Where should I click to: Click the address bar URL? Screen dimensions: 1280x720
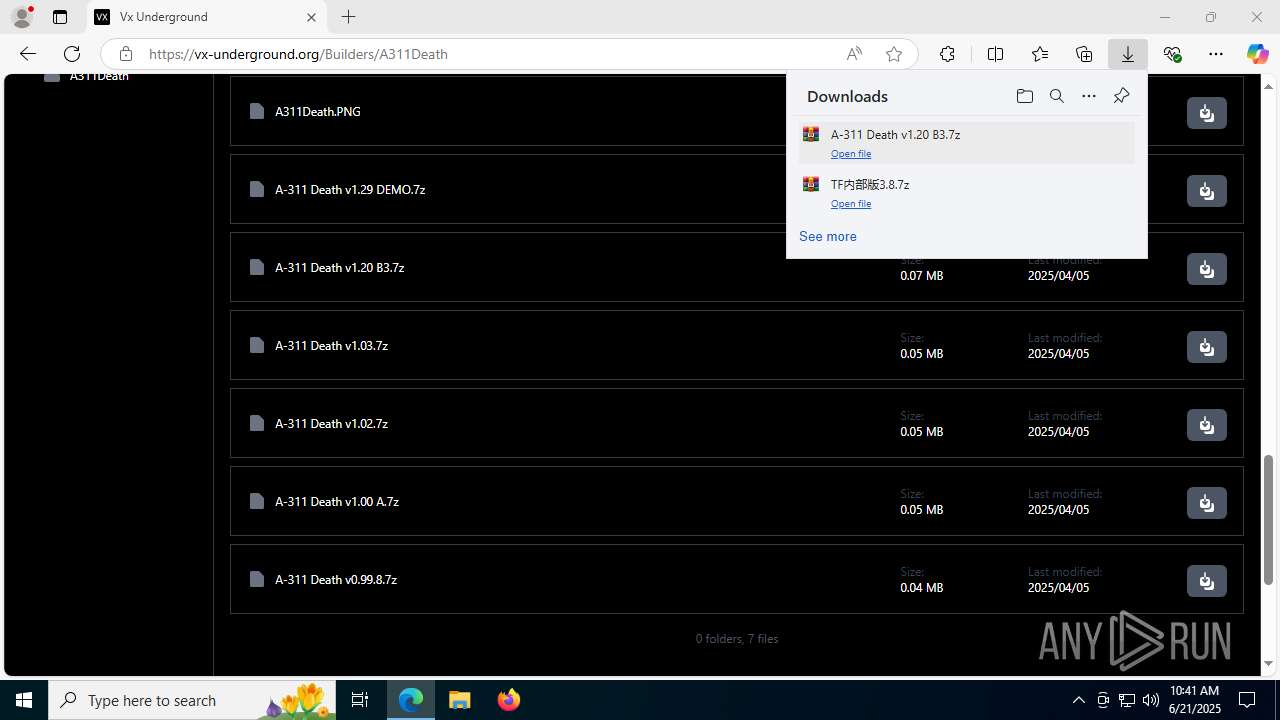pyautogui.click(x=298, y=54)
